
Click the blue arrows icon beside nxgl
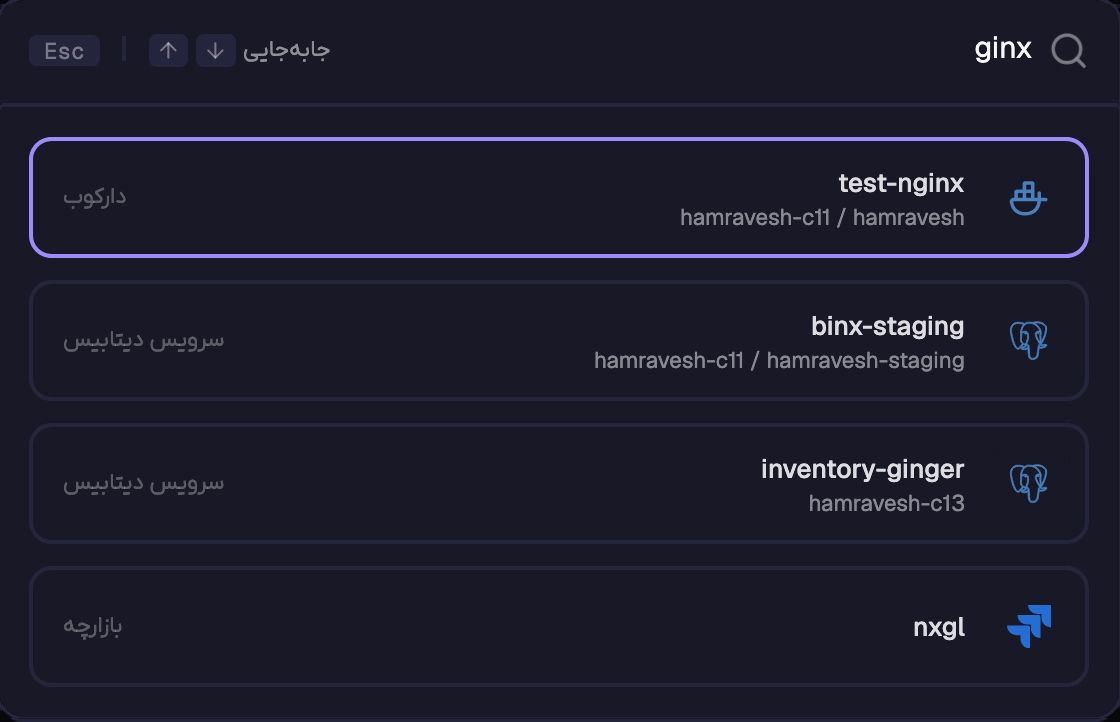coord(1029,626)
